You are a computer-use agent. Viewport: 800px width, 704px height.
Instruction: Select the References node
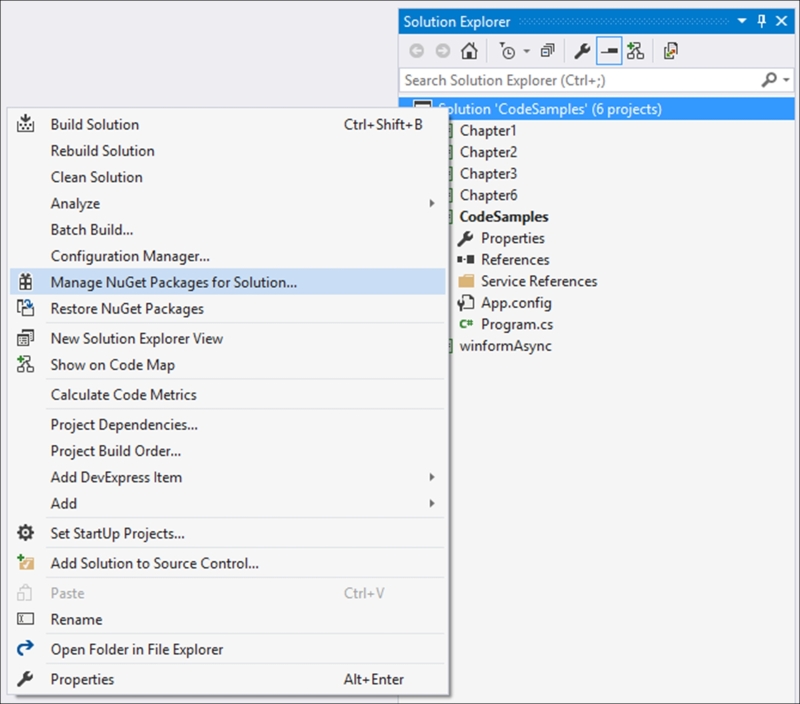click(515, 260)
